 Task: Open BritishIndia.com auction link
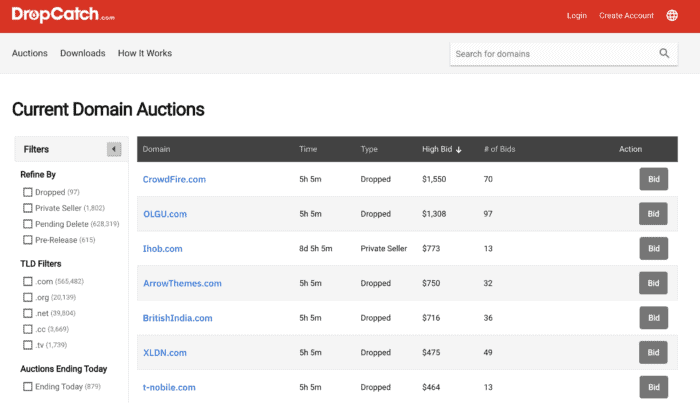point(177,318)
